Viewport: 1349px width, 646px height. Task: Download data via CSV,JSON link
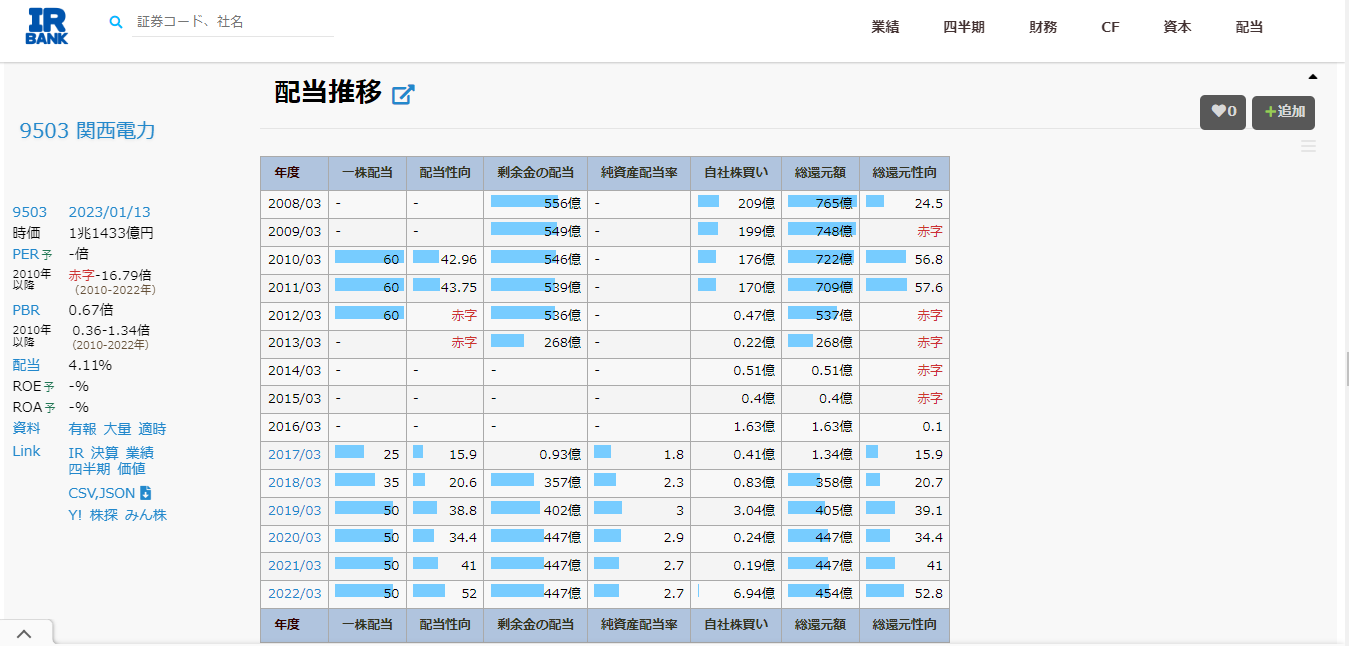109,493
